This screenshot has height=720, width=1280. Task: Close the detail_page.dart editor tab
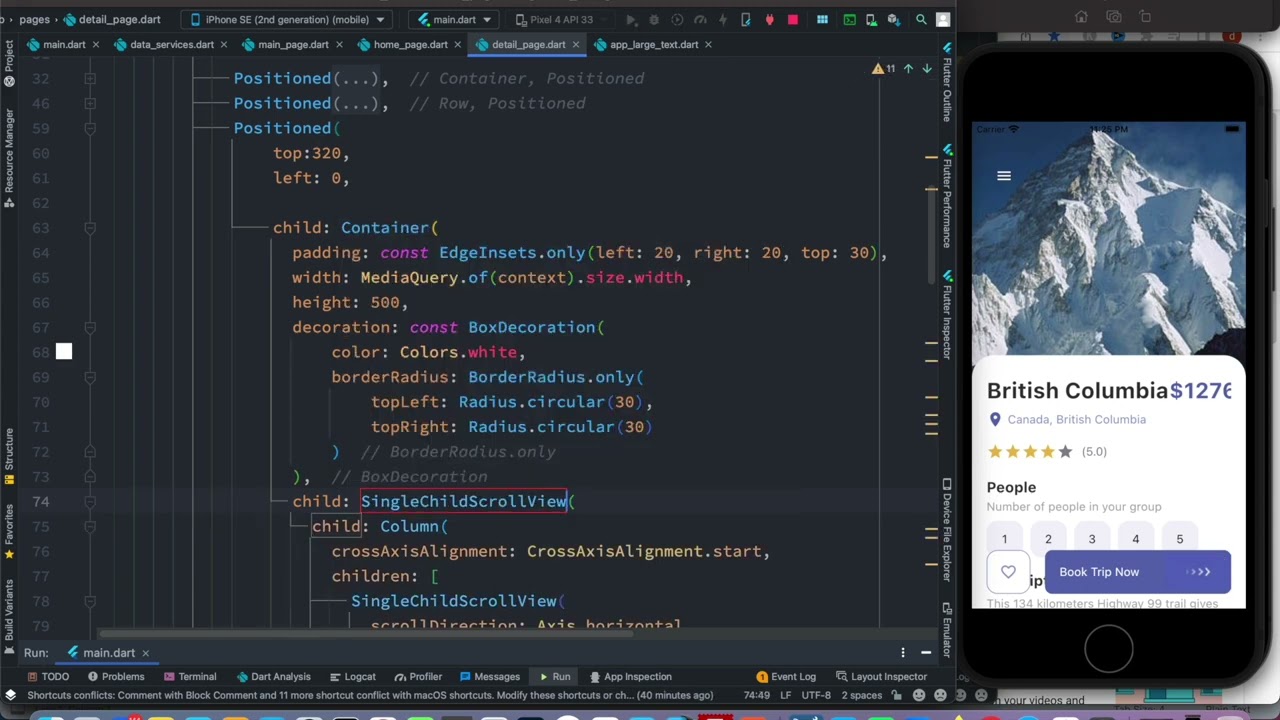(576, 44)
